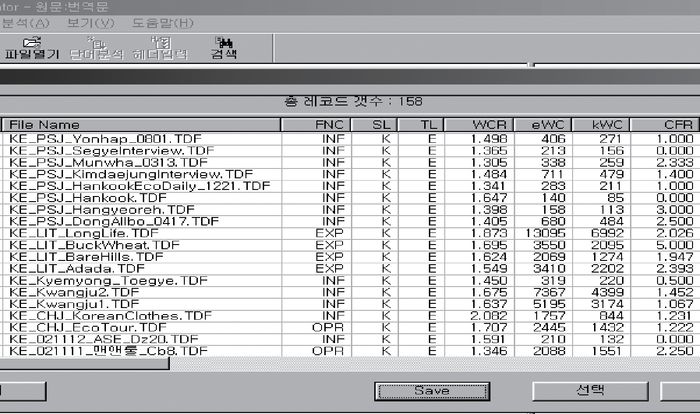Viewport: 700px width, 414px height.
Task: Select row KE_LIT_Adada.TDF
Action: 350,268
